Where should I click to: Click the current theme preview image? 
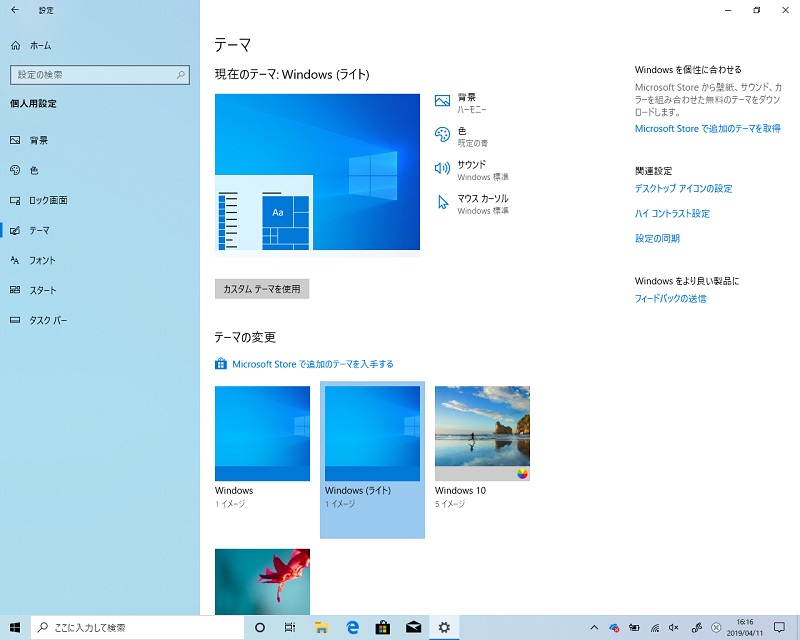(317, 172)
